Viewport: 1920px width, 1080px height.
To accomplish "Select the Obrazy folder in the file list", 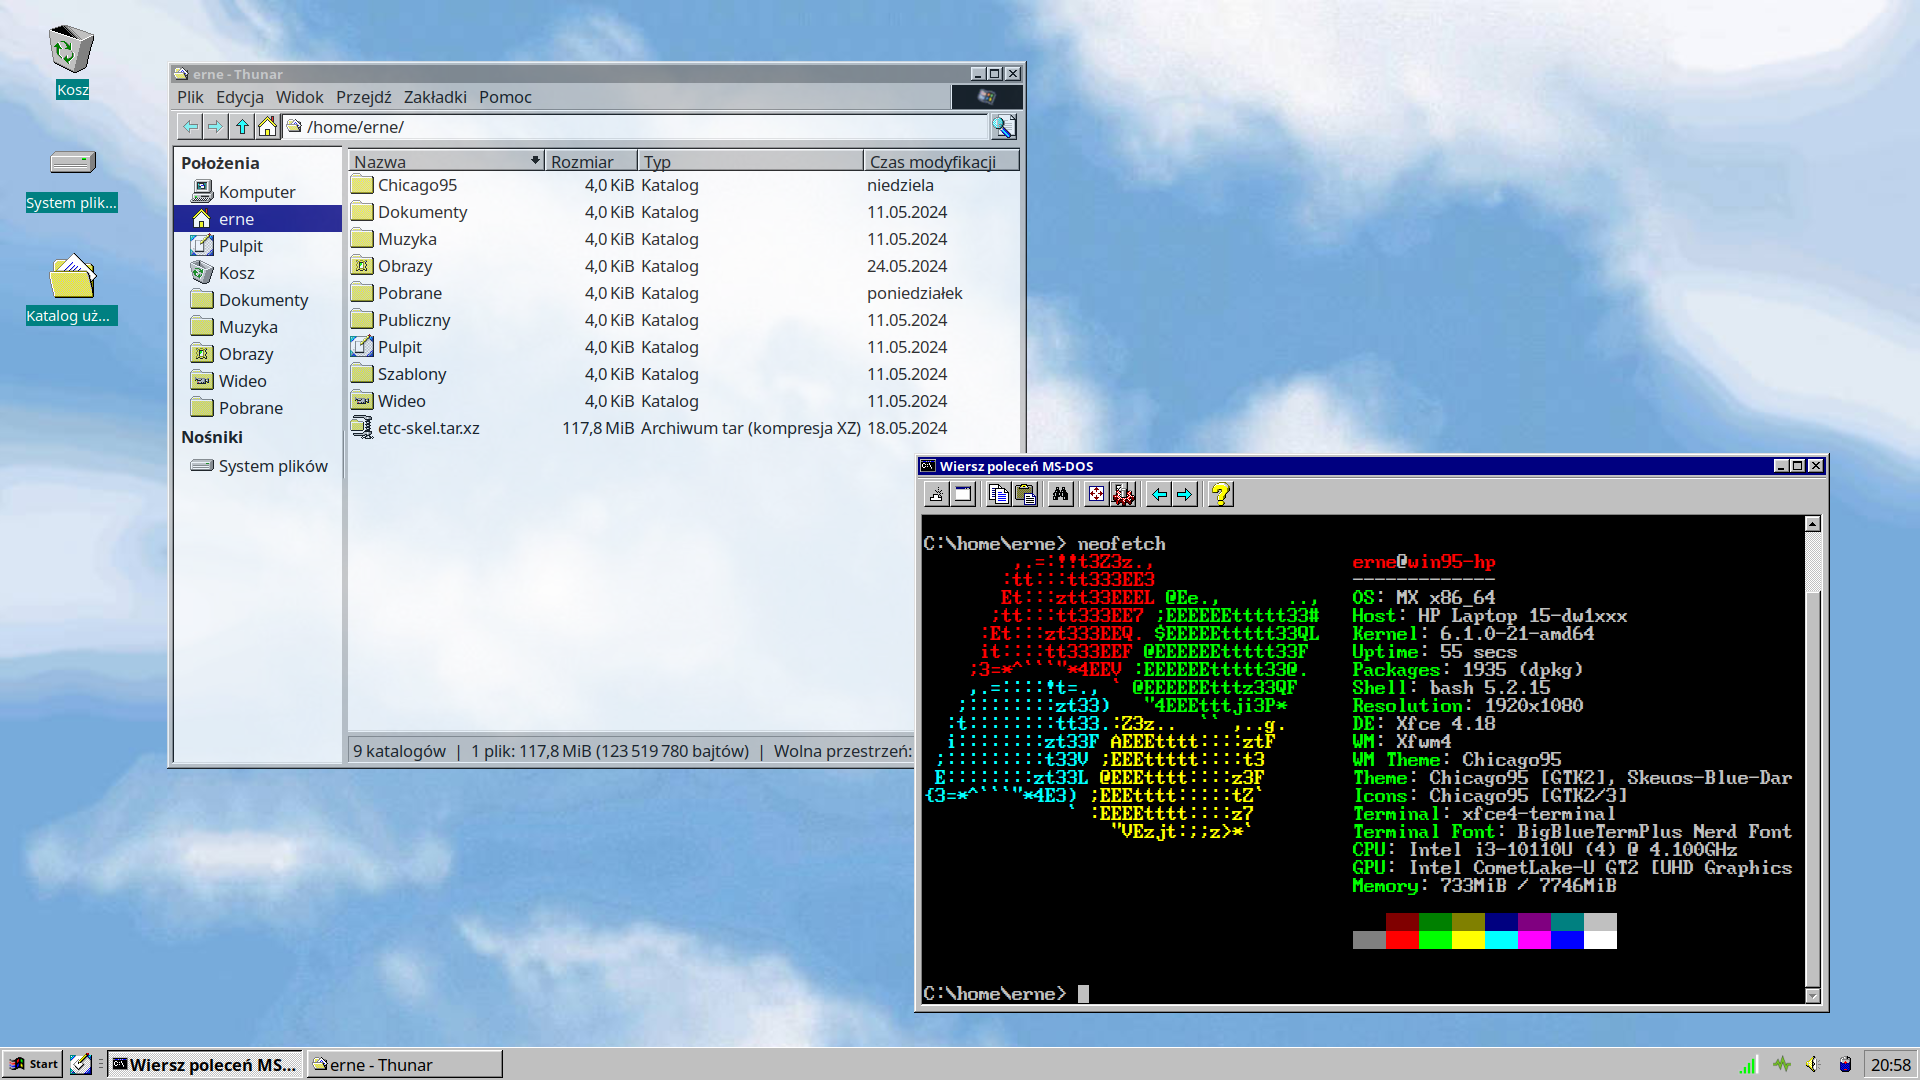I will click(x=684, y=266).
